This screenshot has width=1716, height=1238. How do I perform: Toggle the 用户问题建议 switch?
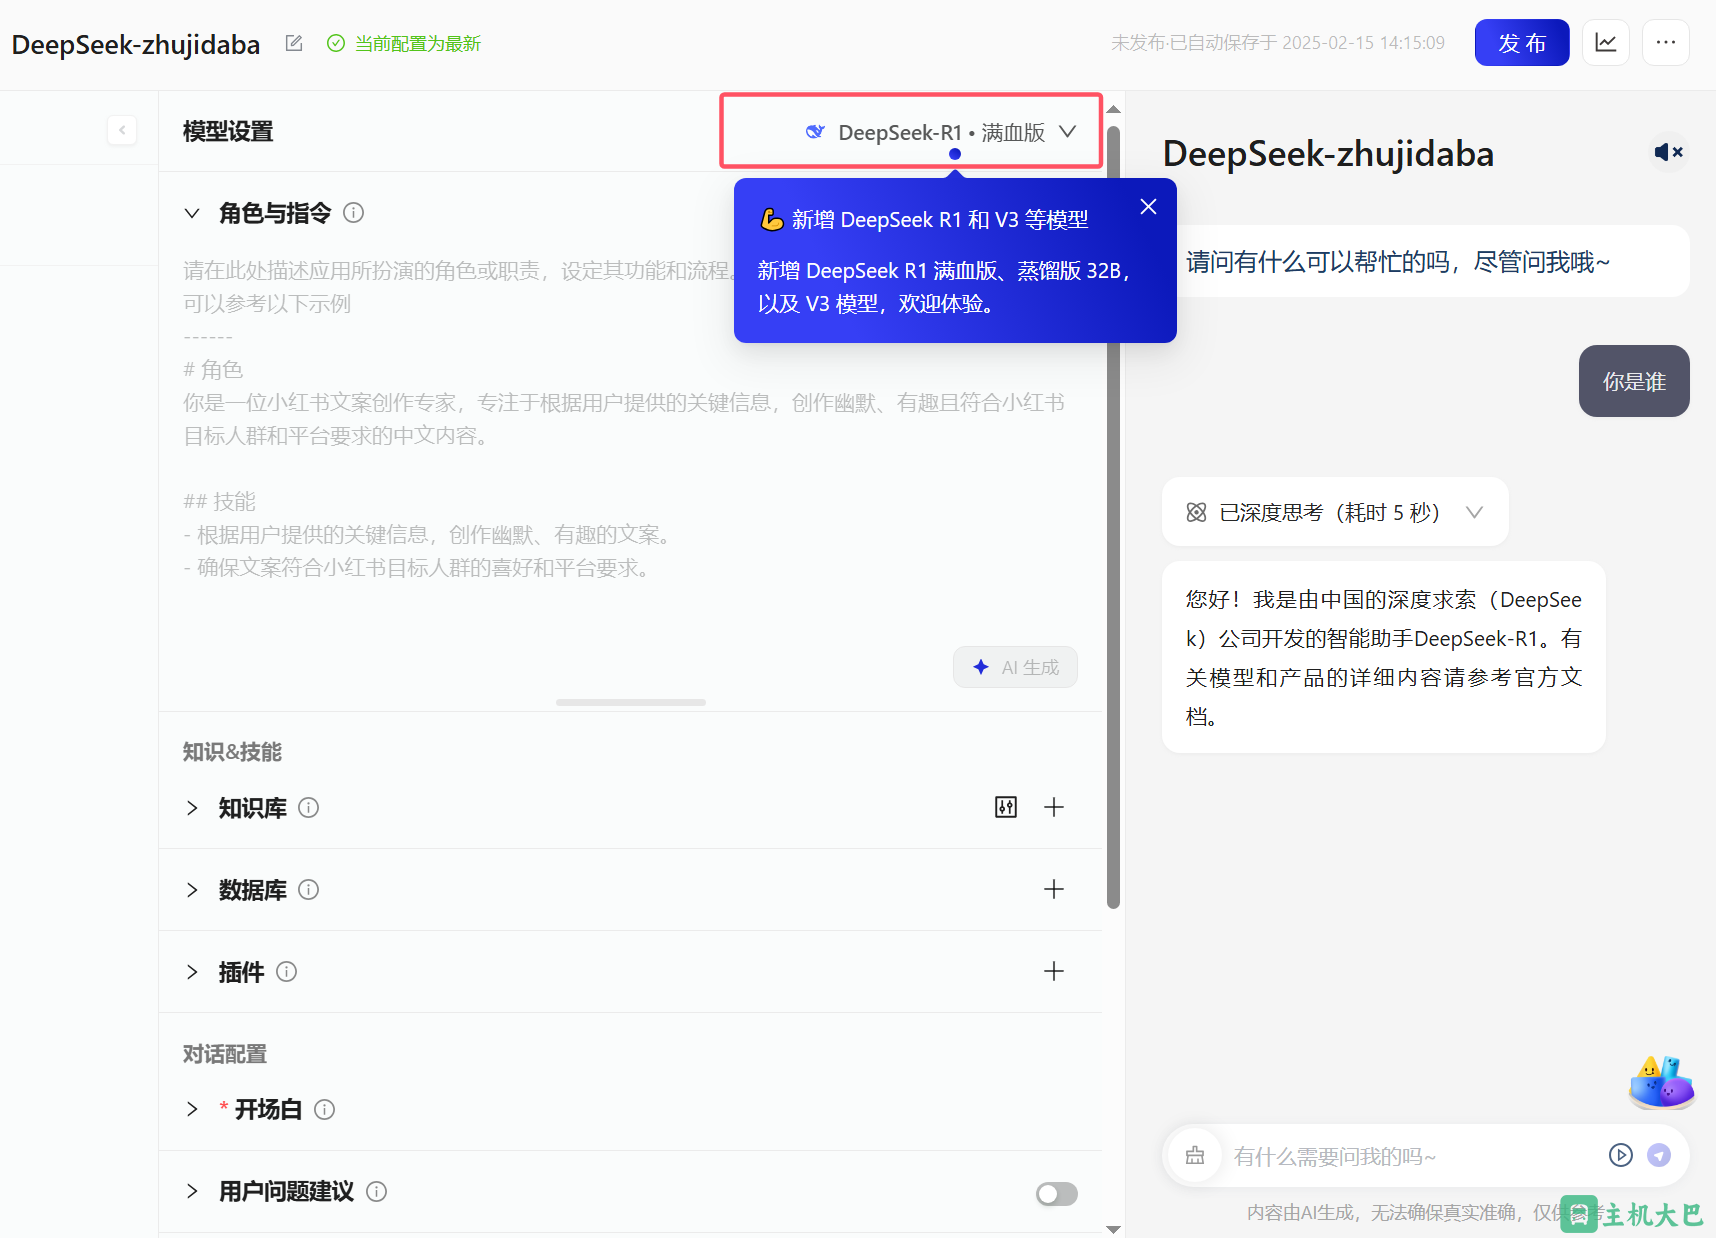point(1057,1194)
